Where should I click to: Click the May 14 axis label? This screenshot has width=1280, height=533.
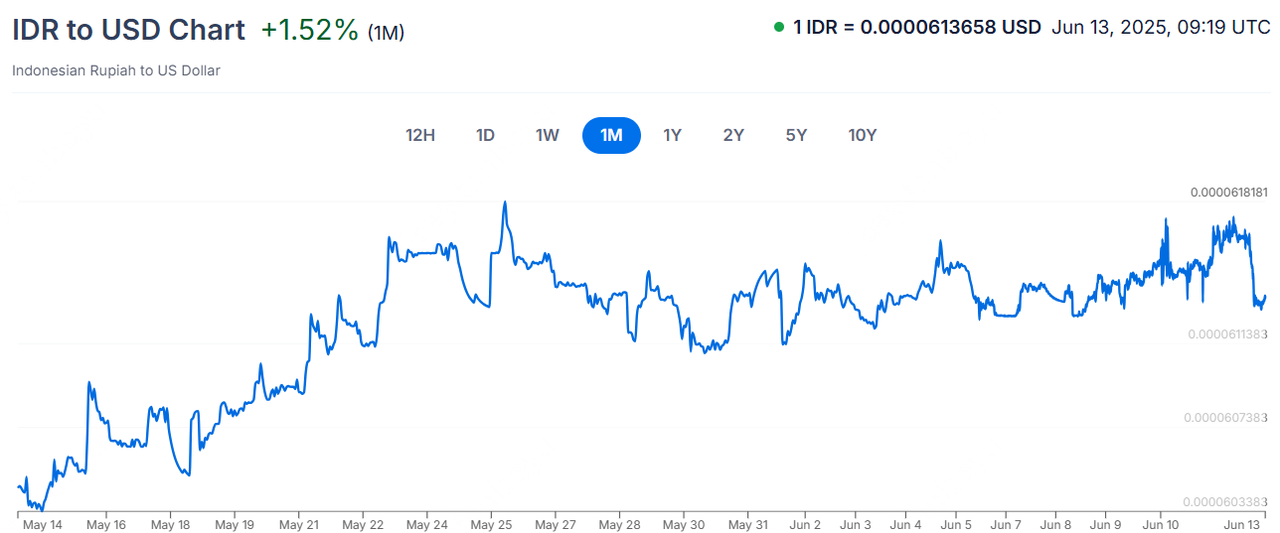tap(42, 524)
